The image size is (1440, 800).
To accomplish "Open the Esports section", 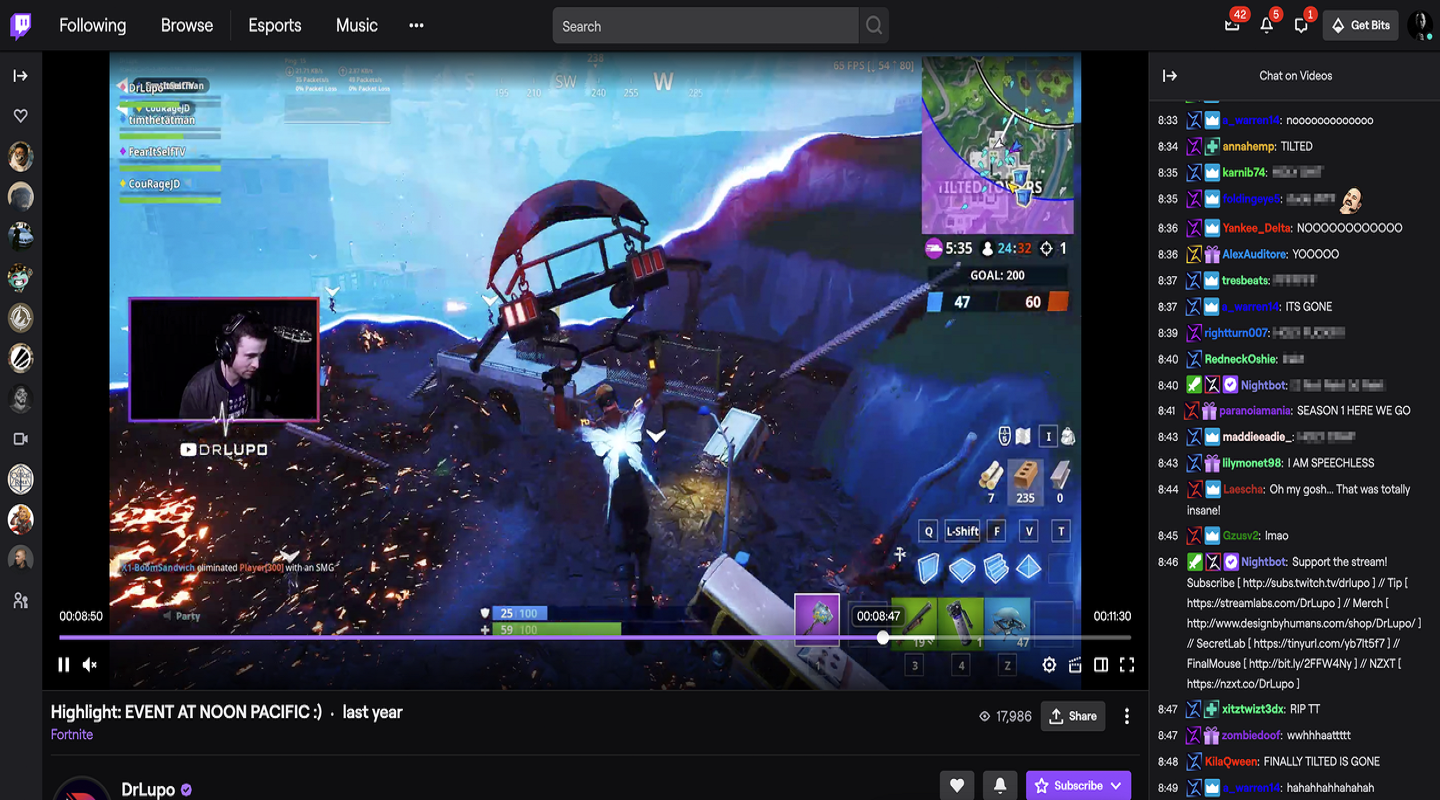I will [x=275, y=26].
